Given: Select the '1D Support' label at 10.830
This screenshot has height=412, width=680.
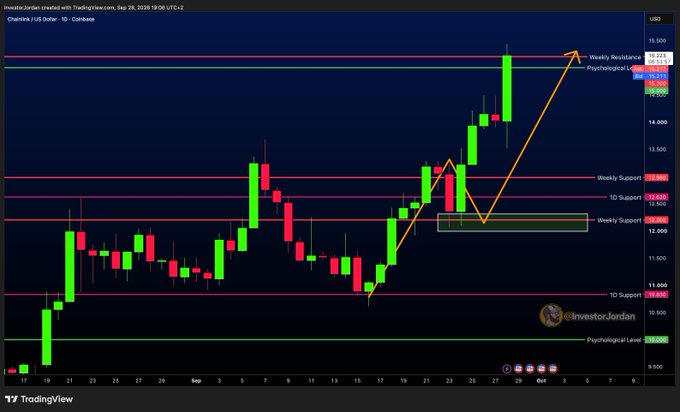Looking at the screenshot, I should click(x=625, y=295).
